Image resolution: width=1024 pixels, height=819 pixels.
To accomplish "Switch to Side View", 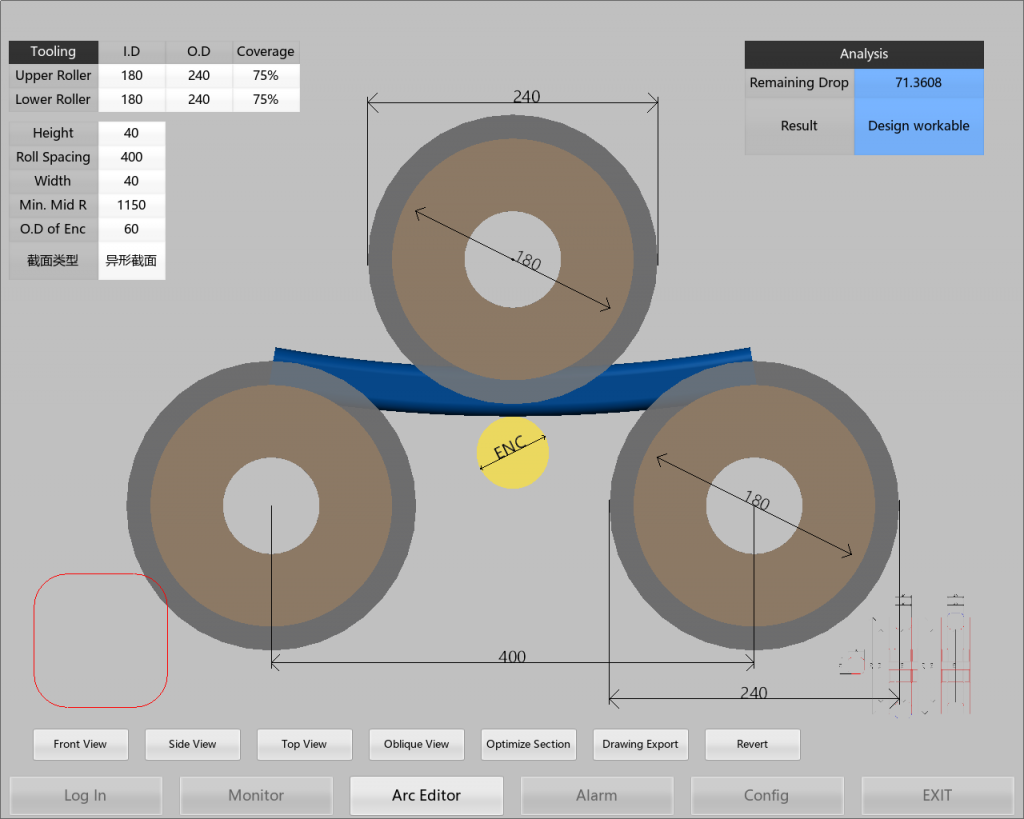I will [192, 744].
